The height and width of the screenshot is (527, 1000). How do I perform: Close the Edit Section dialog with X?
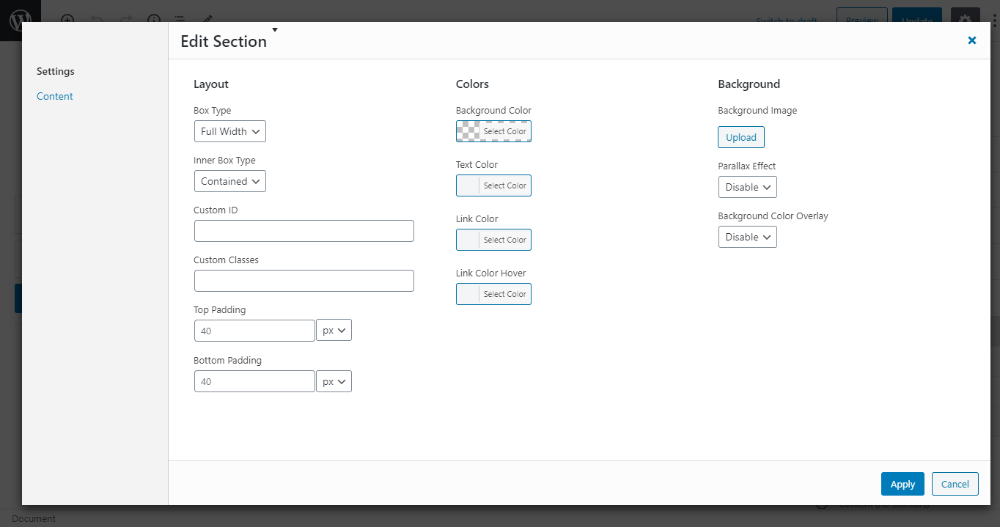972,40
